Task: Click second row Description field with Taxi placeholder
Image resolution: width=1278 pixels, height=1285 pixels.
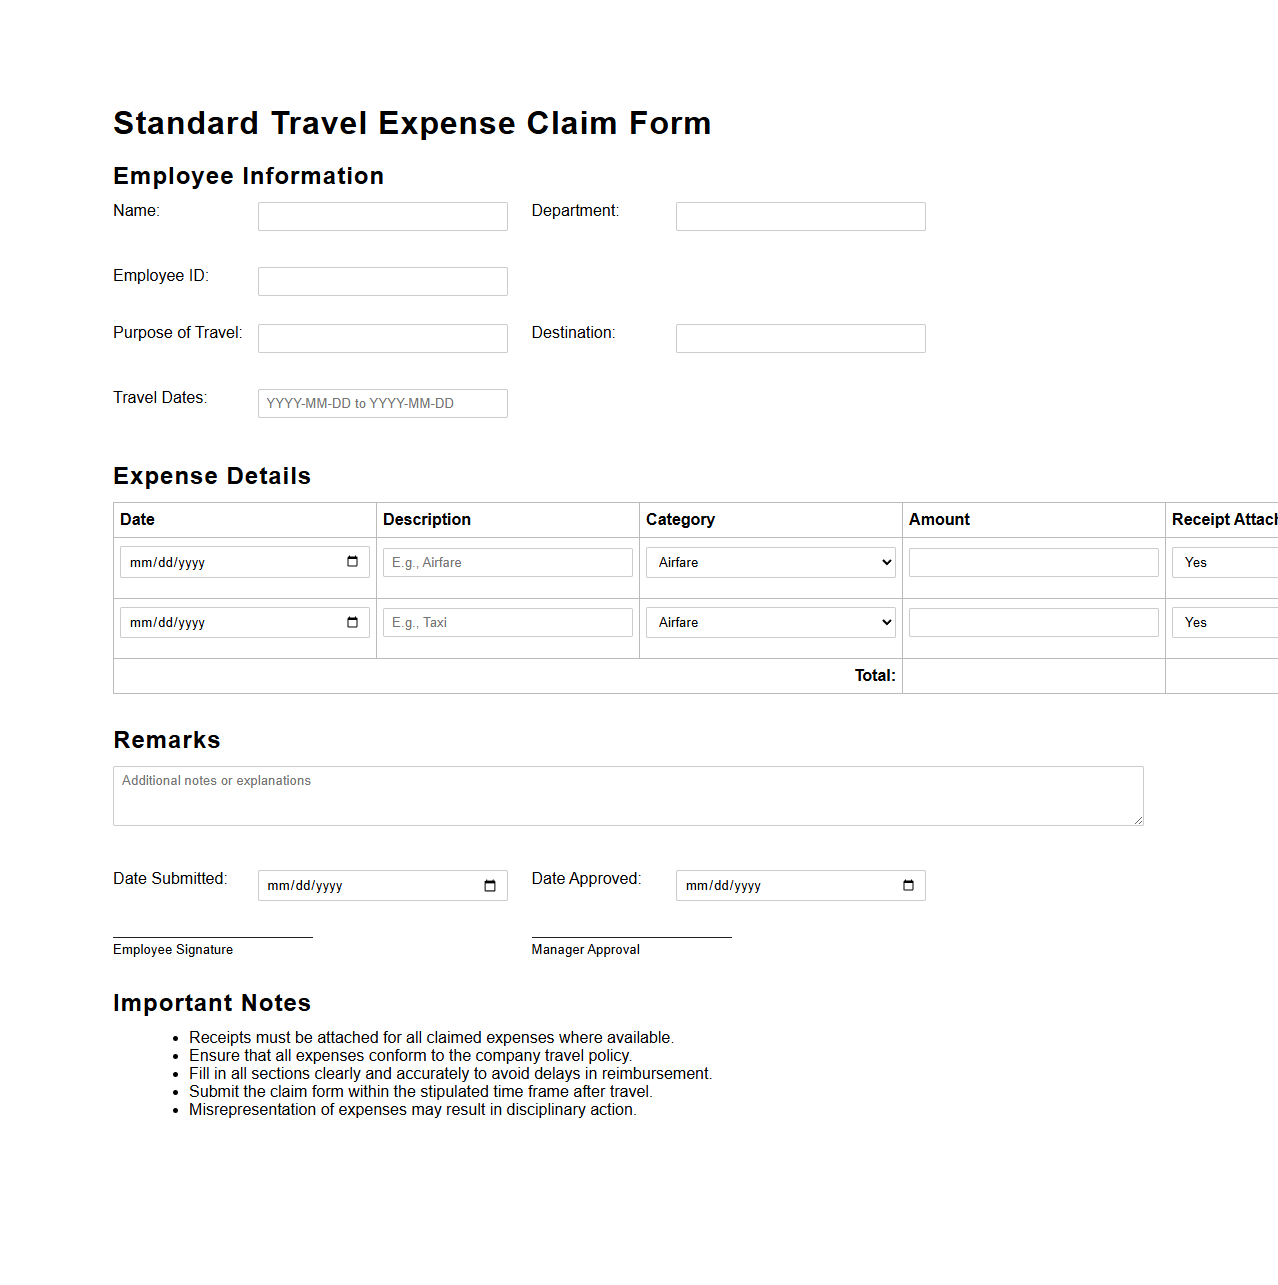Action: click(x=507, y=622)
